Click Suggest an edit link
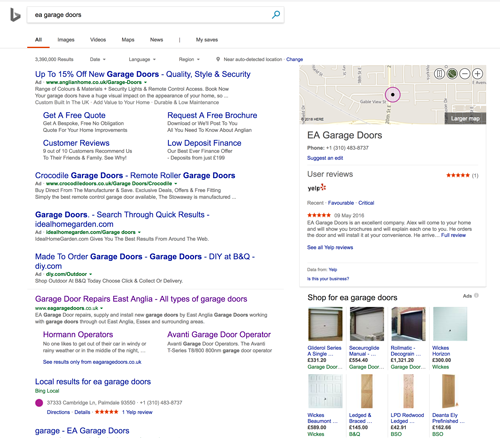The height and width of the screenshot is (438, 500). coord(325,158)
